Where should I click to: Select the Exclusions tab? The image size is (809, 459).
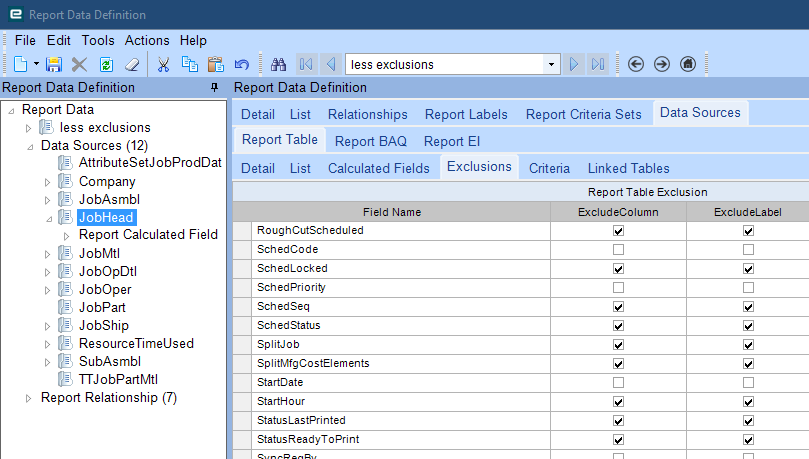(479, 167)
